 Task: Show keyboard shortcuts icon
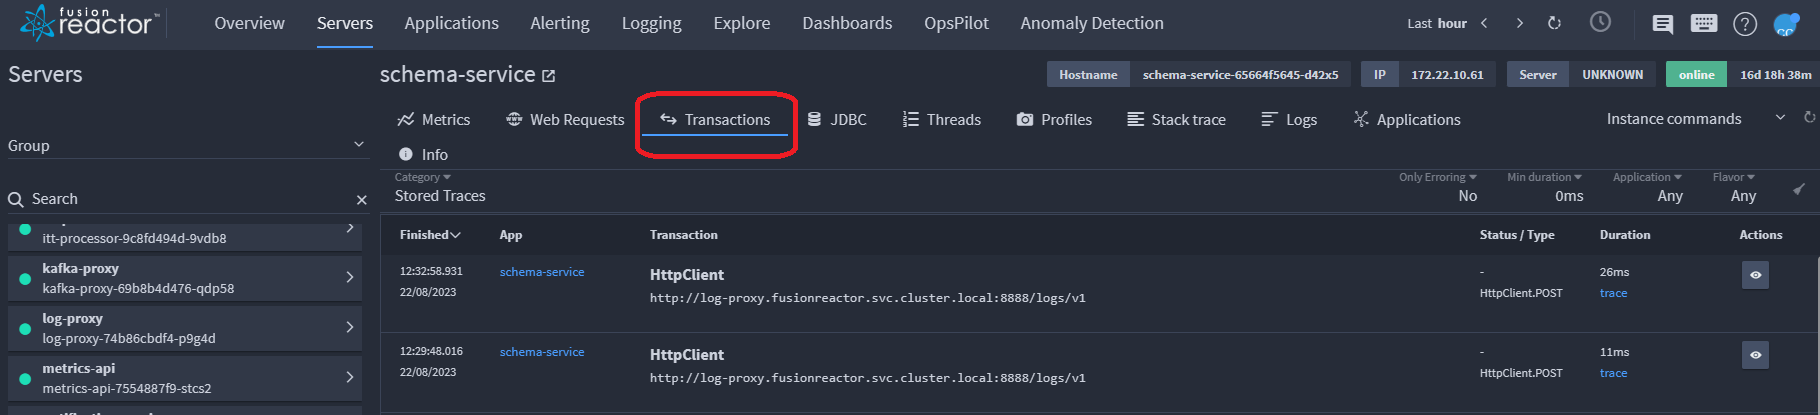(1704, 23)
